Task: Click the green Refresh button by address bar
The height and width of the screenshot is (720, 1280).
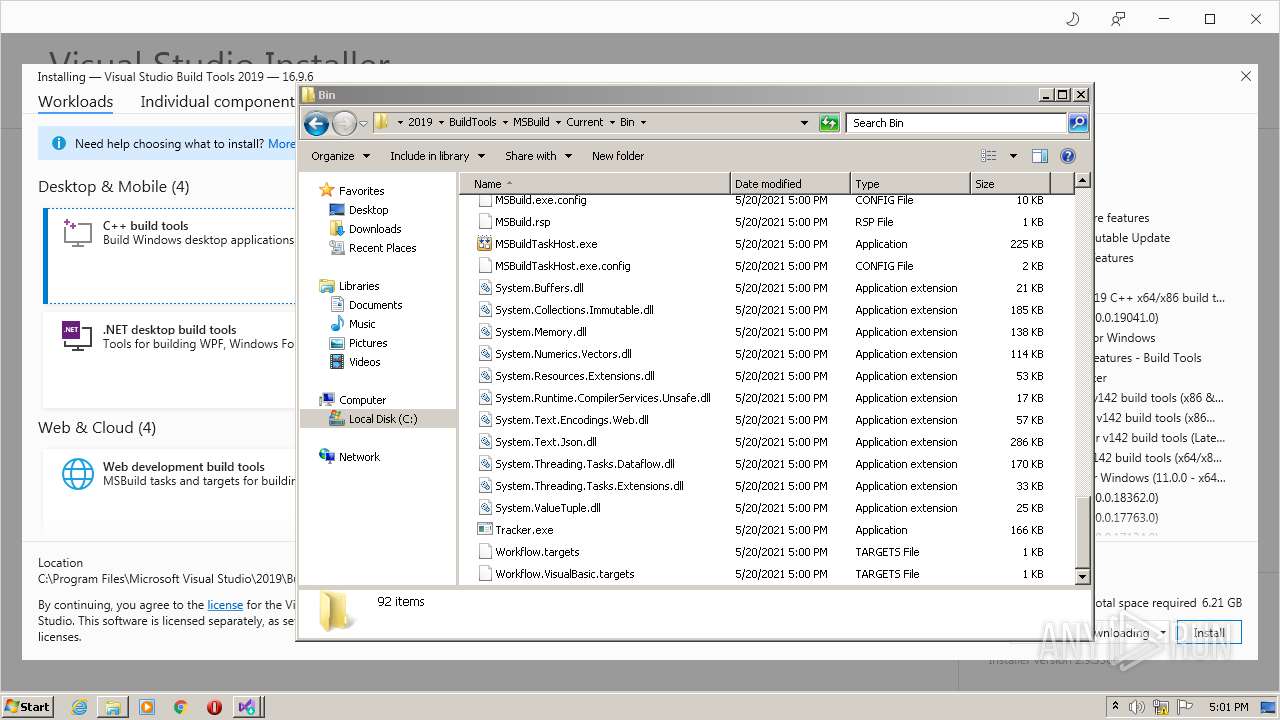Action: [x=828, y=123]
